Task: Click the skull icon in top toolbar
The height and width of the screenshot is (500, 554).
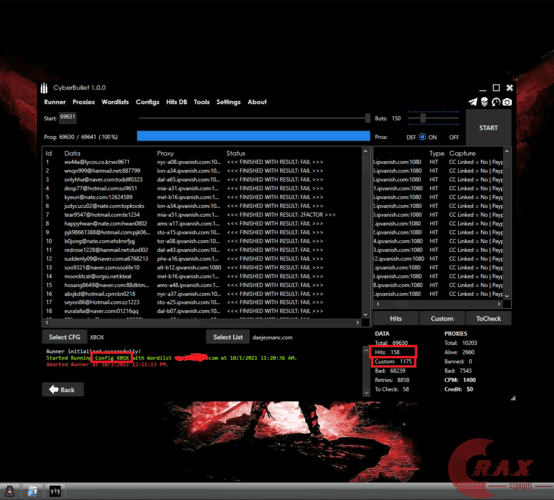Action: pos(484,102)
